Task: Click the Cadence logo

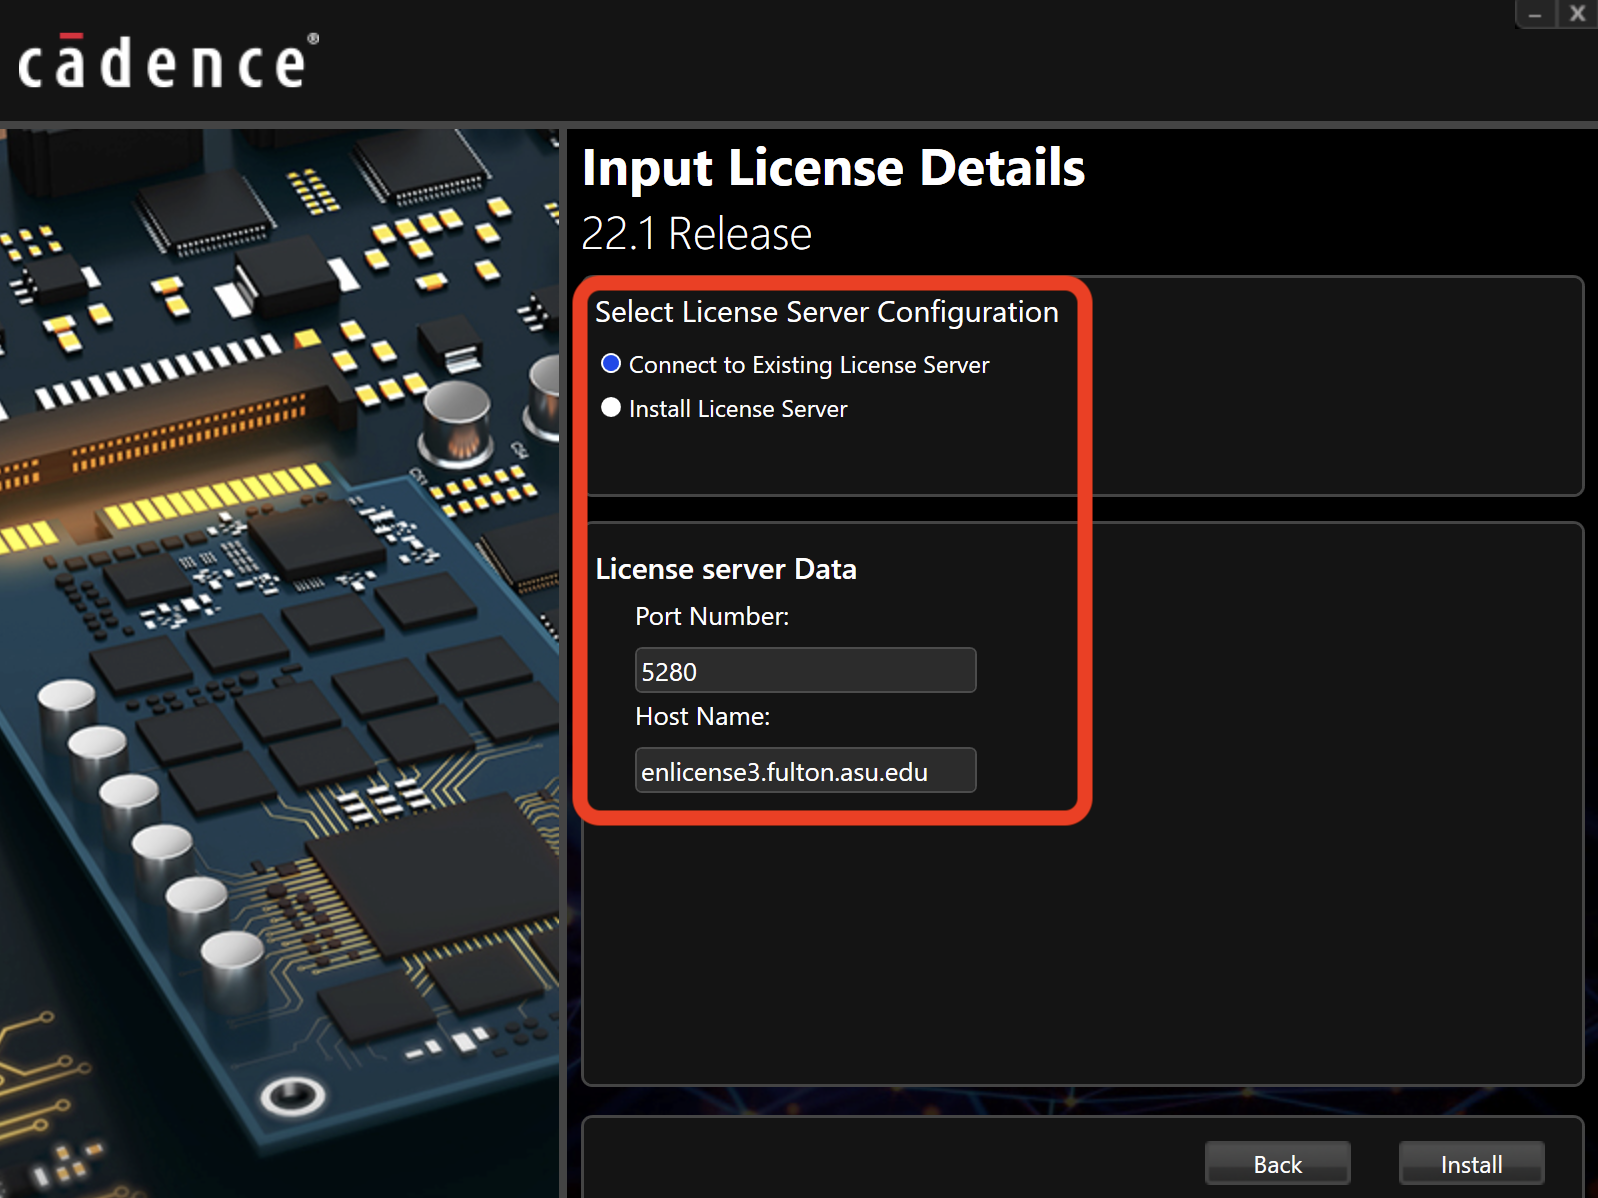Action: coord(168,62)
